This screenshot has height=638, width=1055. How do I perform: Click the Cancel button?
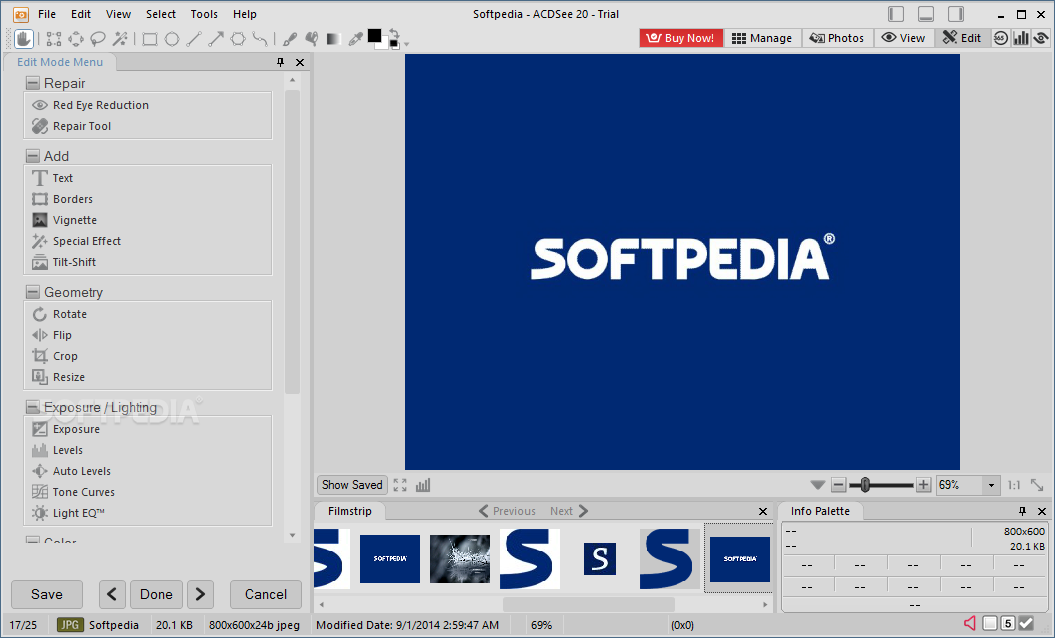pos(266,594)
